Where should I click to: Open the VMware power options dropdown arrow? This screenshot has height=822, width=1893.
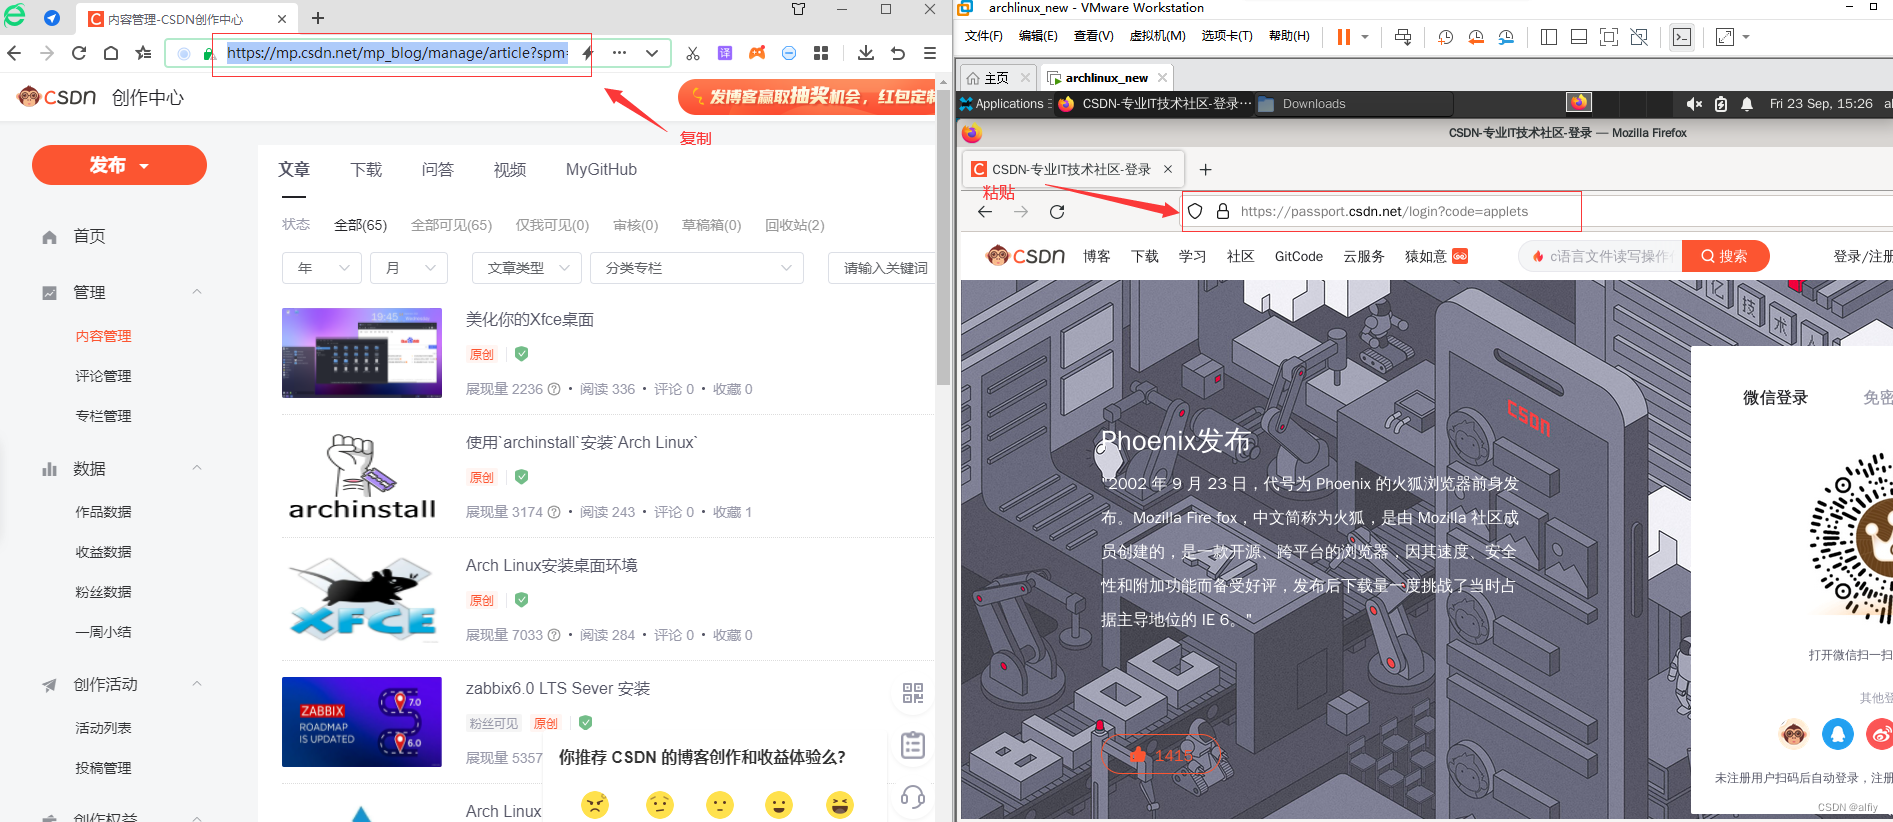(x=1365, y=37)
